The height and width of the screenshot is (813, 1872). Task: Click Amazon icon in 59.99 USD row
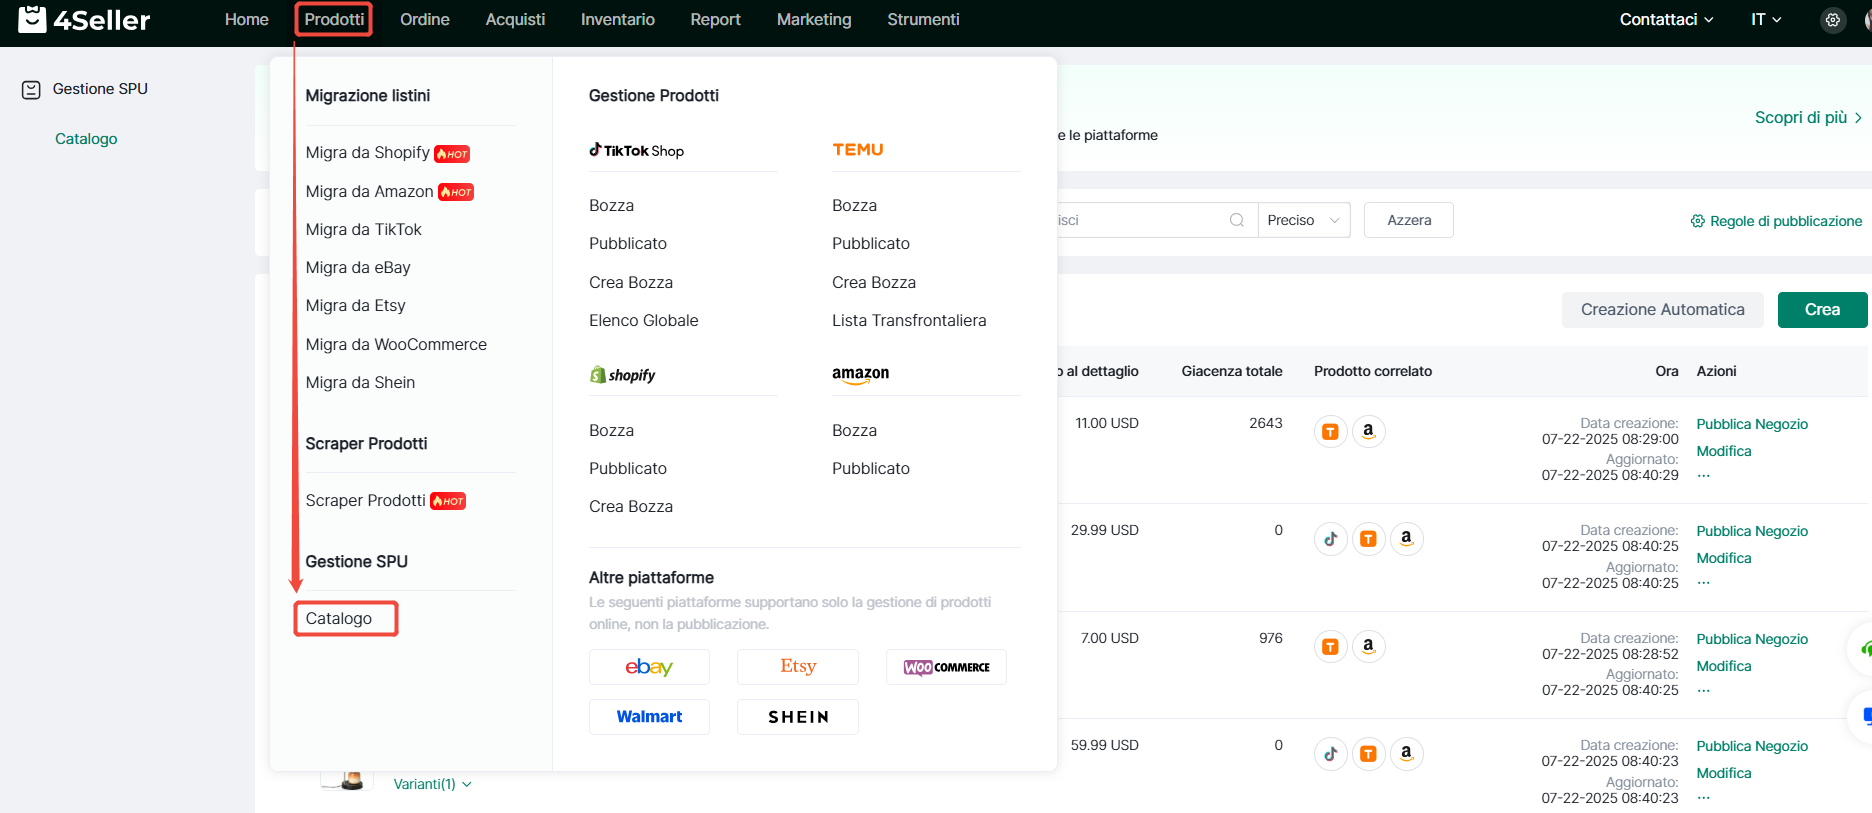point(1406,754)
